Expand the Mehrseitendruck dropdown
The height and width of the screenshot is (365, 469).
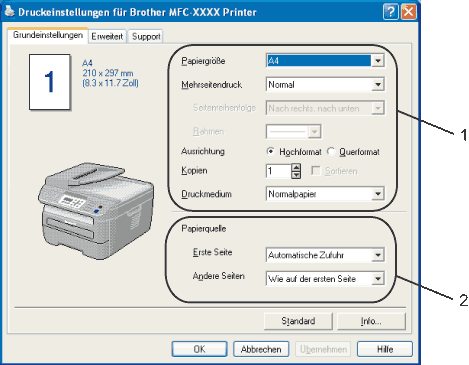tap(378, 84)
